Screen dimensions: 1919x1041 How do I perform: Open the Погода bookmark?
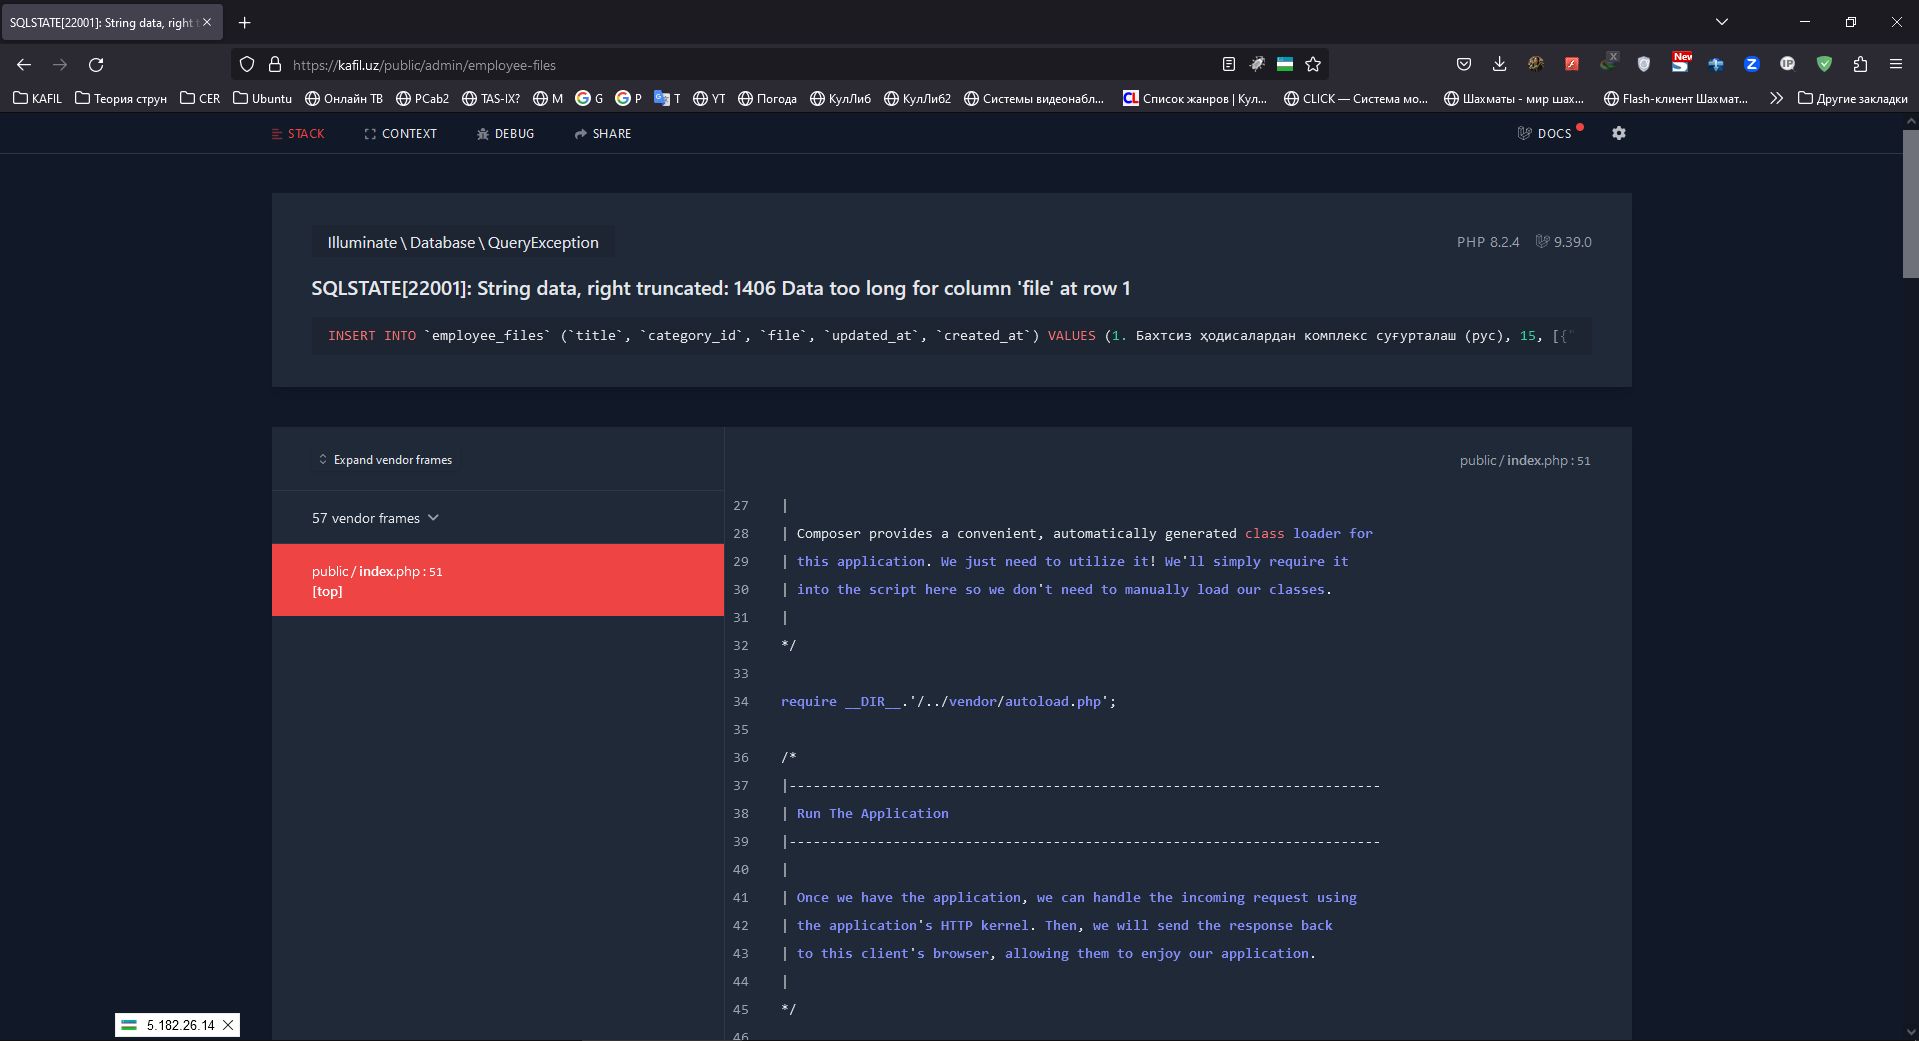[x=767, y=98]
